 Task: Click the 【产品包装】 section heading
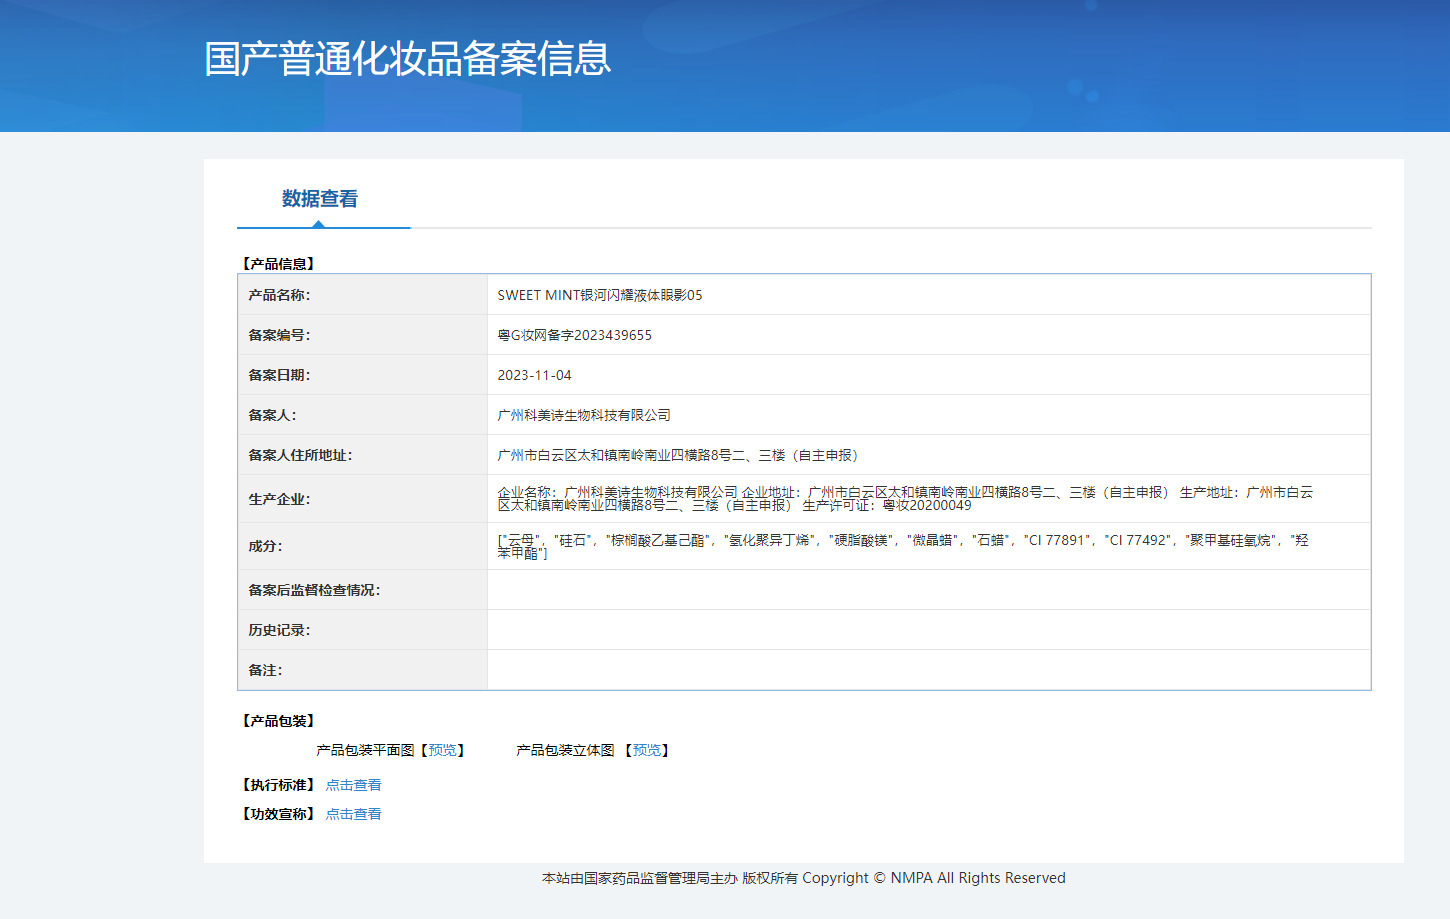coord(279,721)
